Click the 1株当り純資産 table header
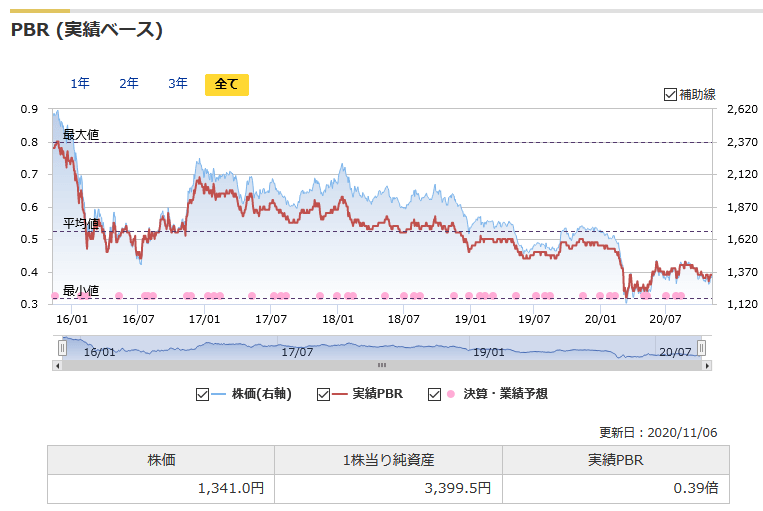 pos(388,460)
